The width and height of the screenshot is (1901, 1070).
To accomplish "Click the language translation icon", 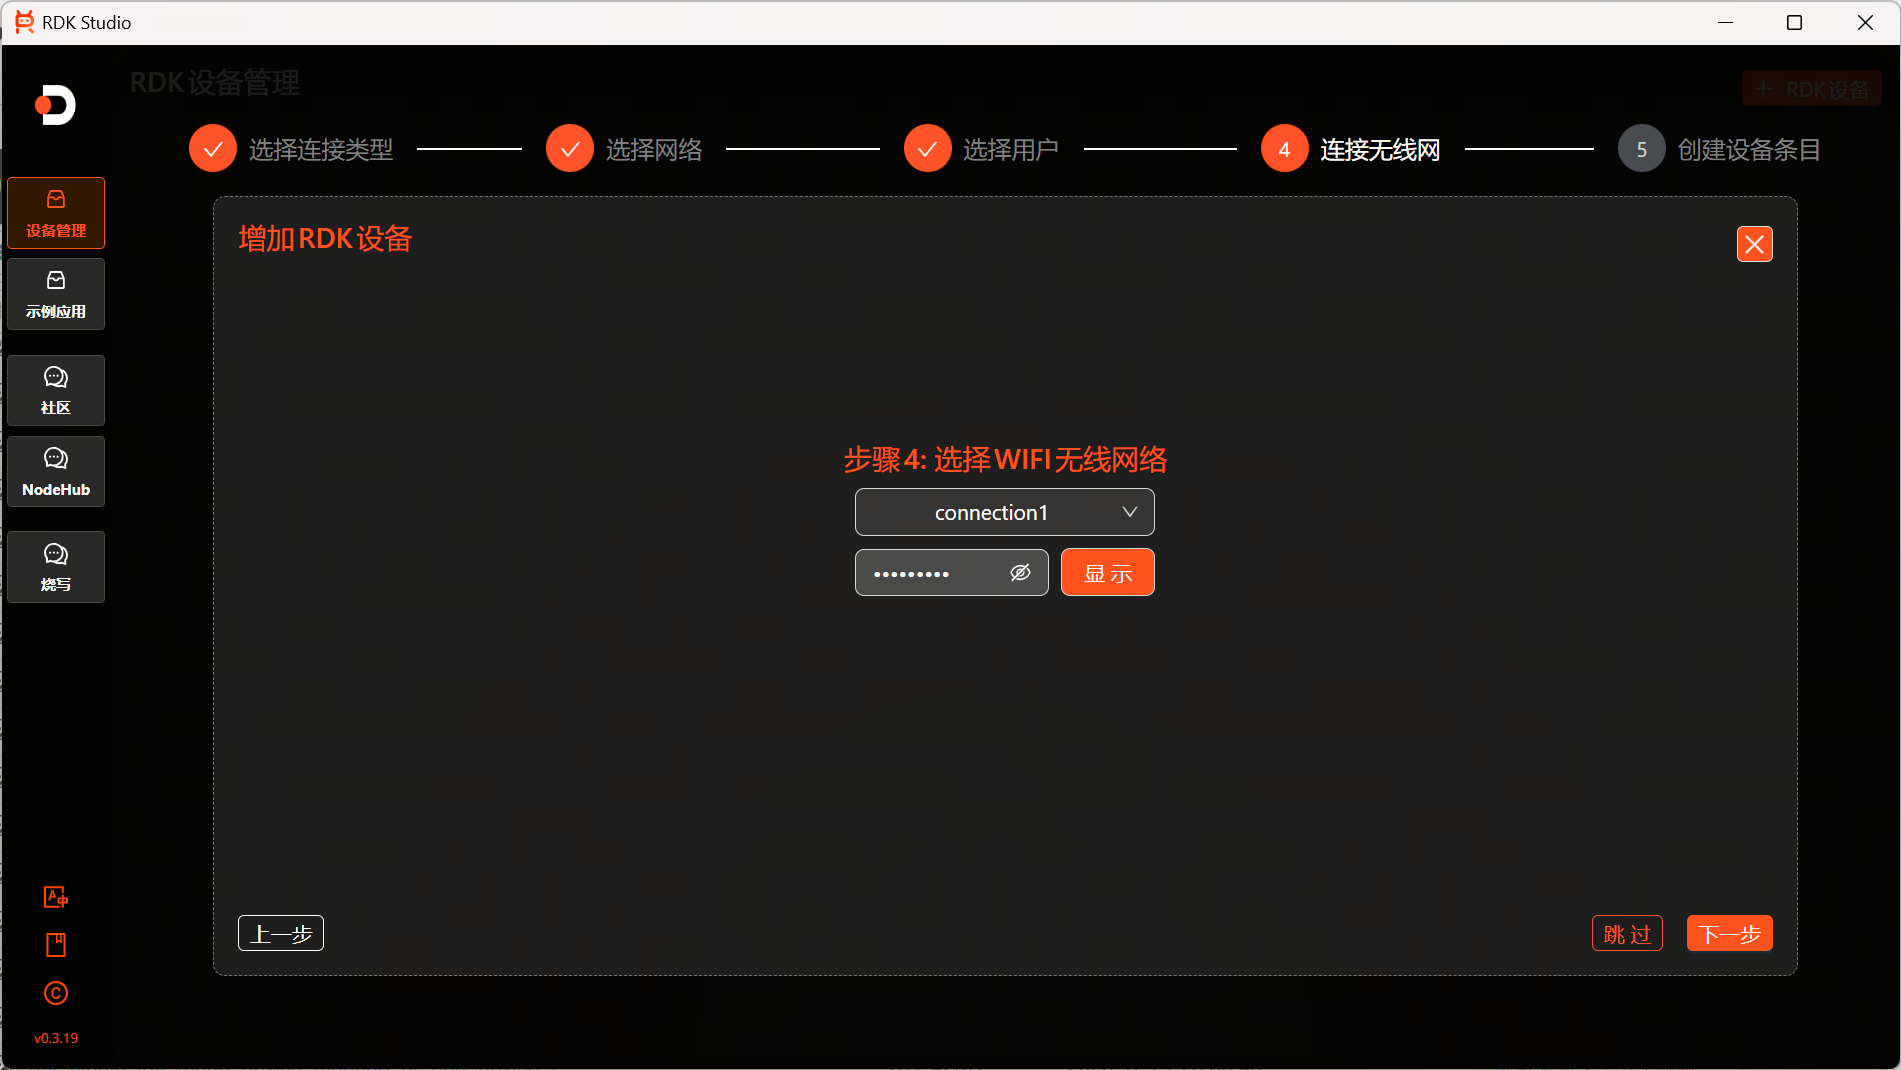I will click(56, 897).
